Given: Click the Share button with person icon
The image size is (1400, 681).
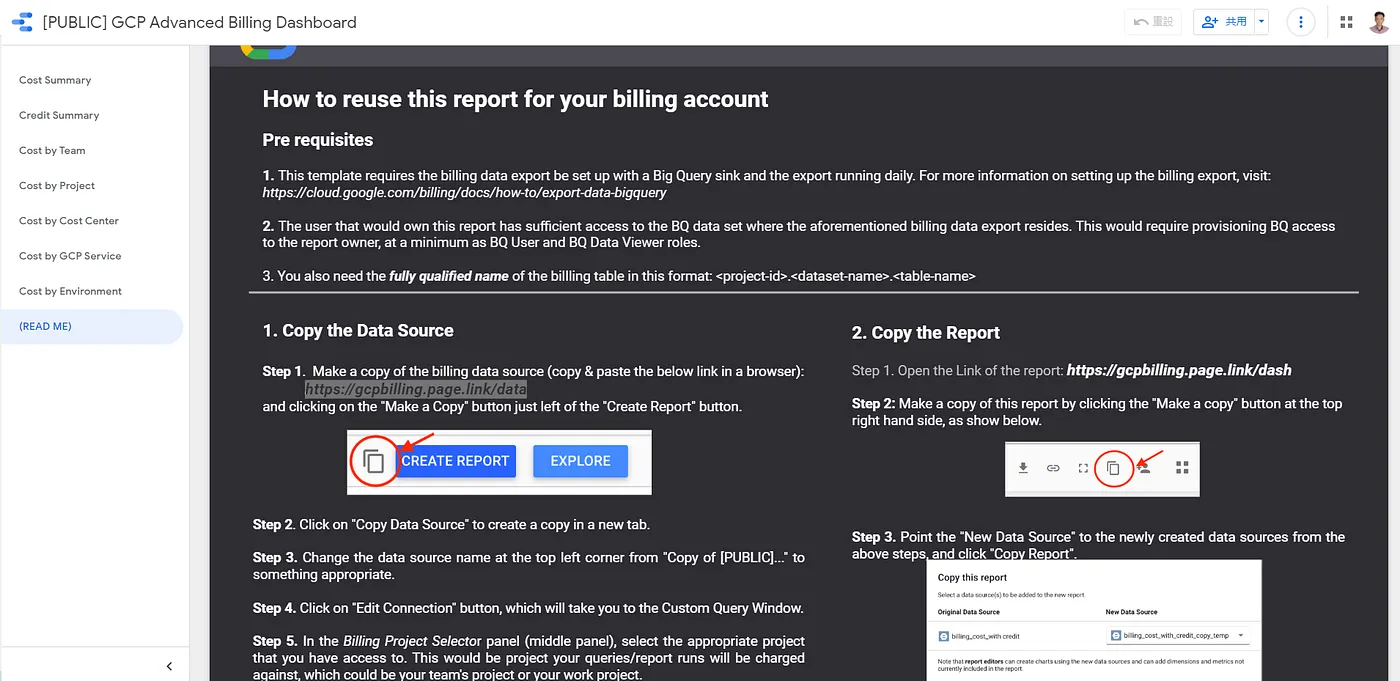Looking at the screenshot, I should (1224, 22).
